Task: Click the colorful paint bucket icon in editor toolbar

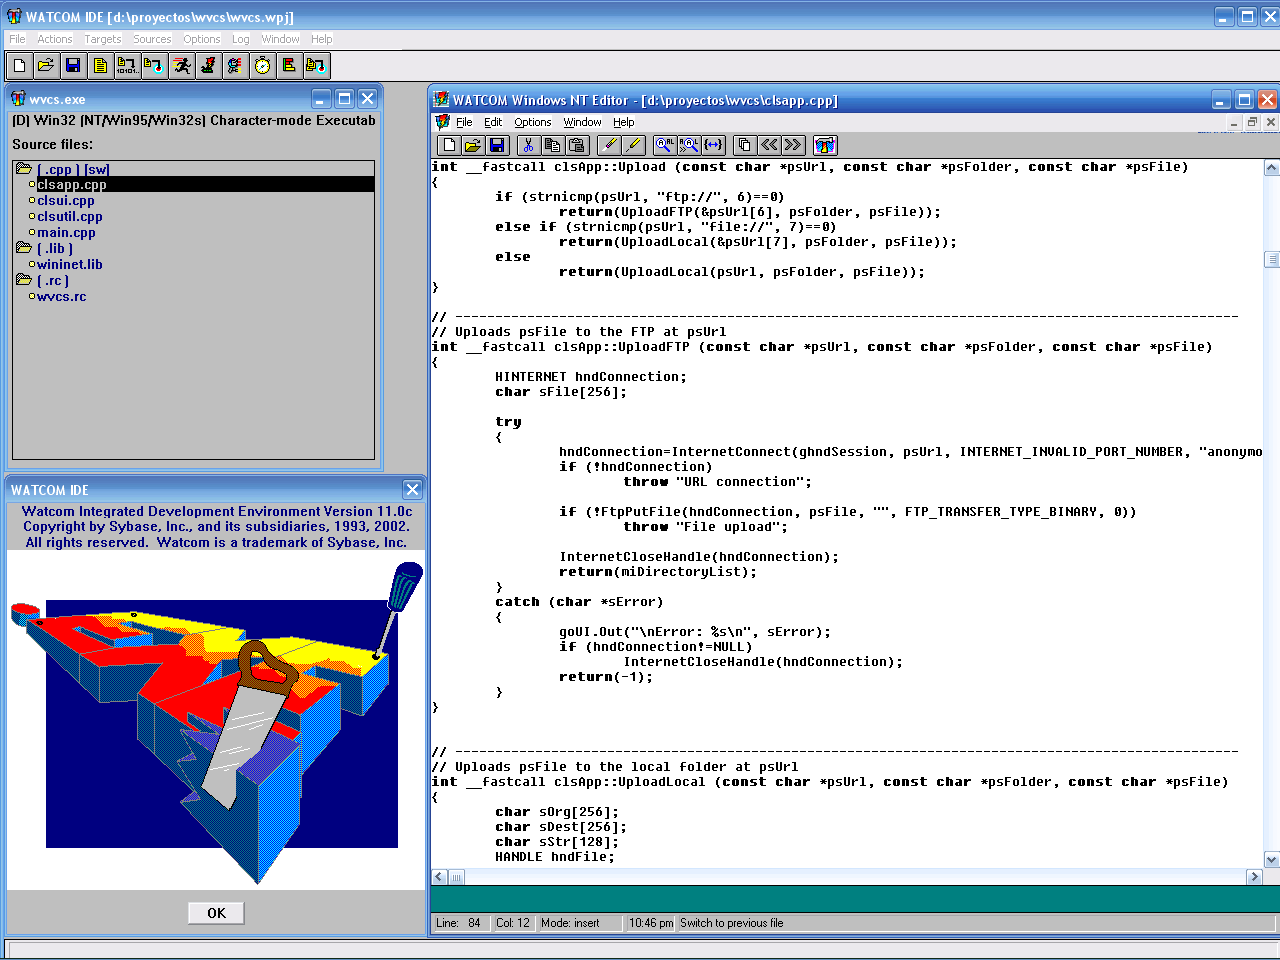Action: (825, 145)
